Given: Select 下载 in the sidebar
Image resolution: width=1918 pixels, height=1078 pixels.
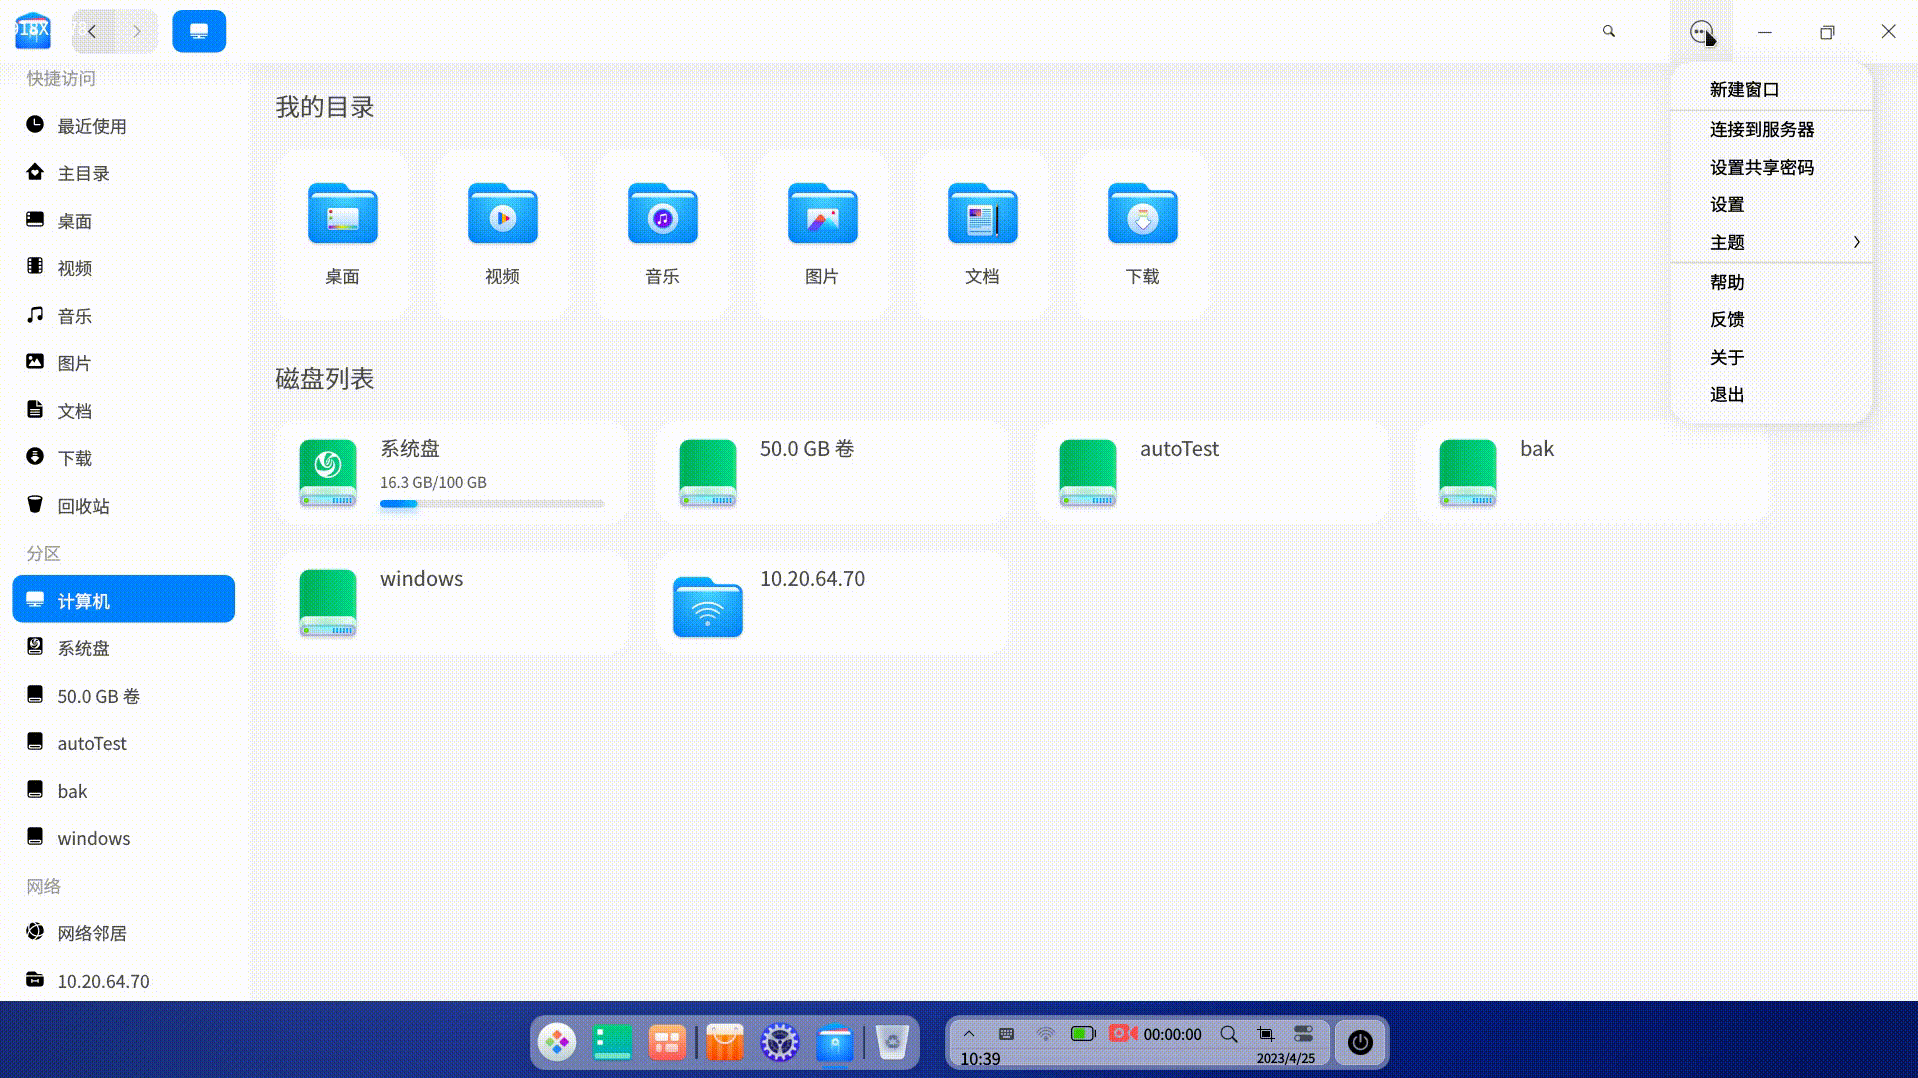Looking at the screenshot, I should click(124, 459).
